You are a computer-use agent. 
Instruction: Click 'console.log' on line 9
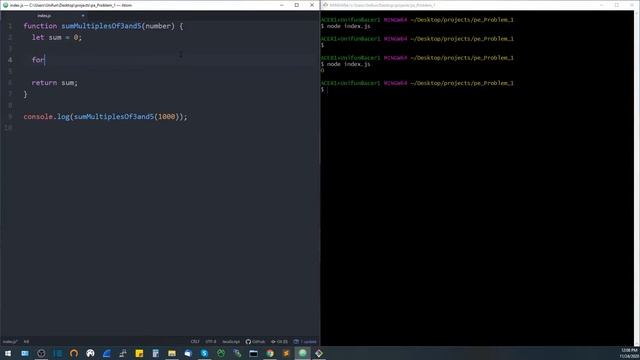point(47,116)
